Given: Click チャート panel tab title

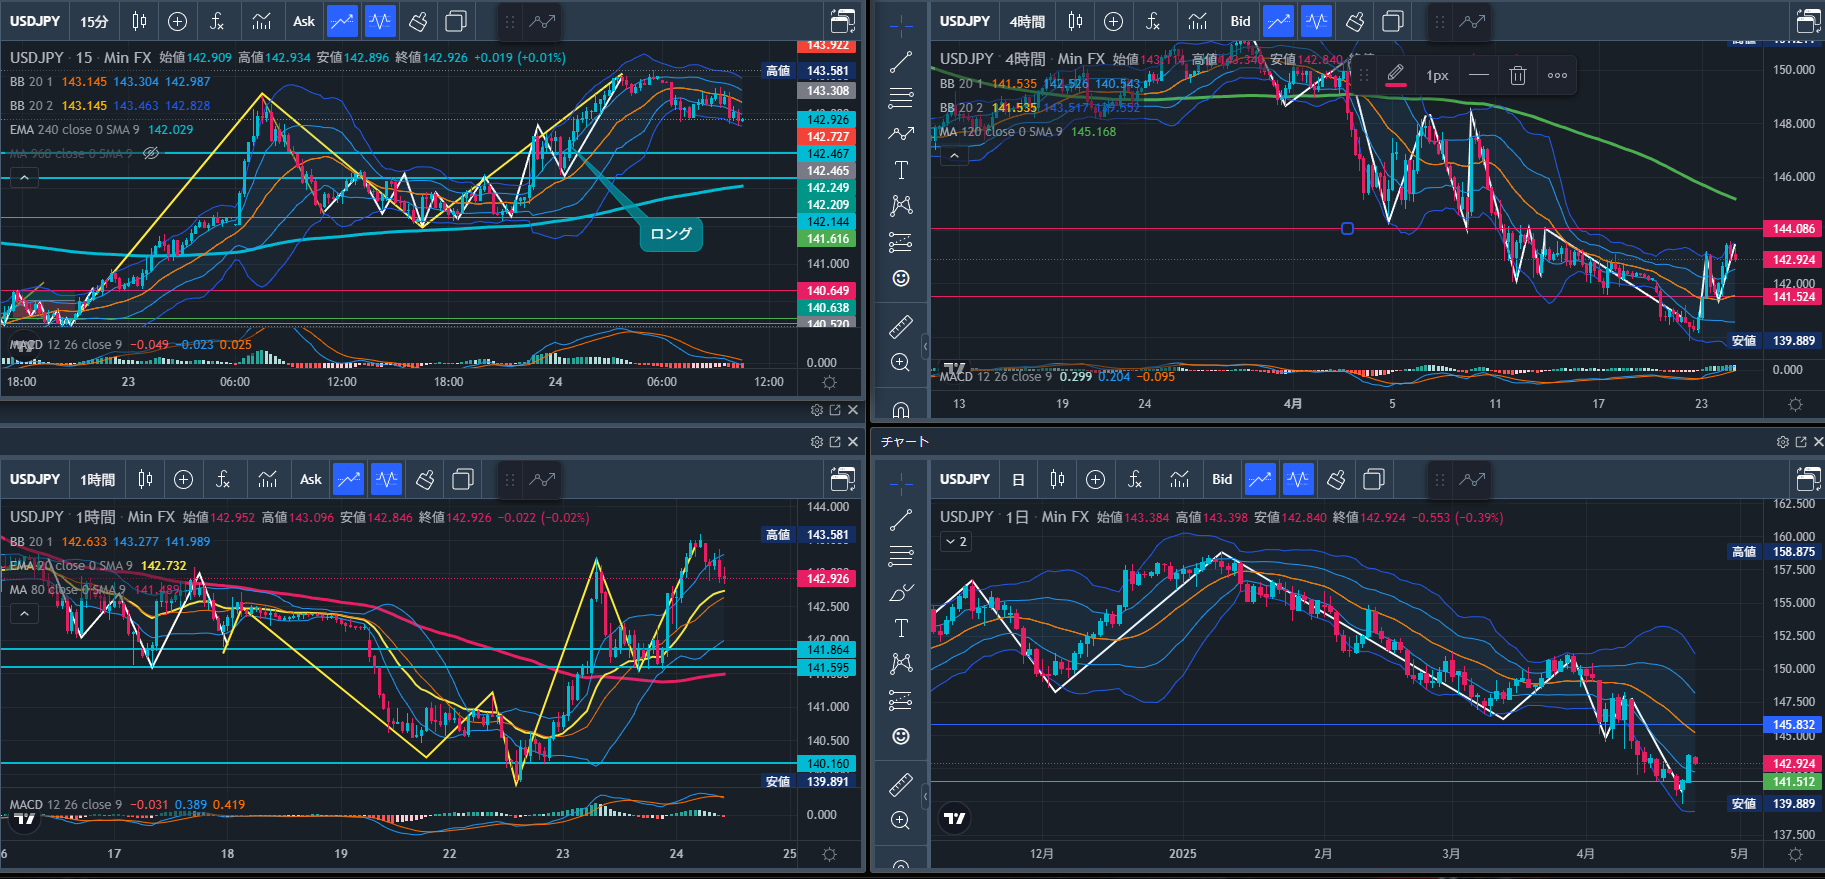Looking at the screenshot, I should (x=905, y=441).
